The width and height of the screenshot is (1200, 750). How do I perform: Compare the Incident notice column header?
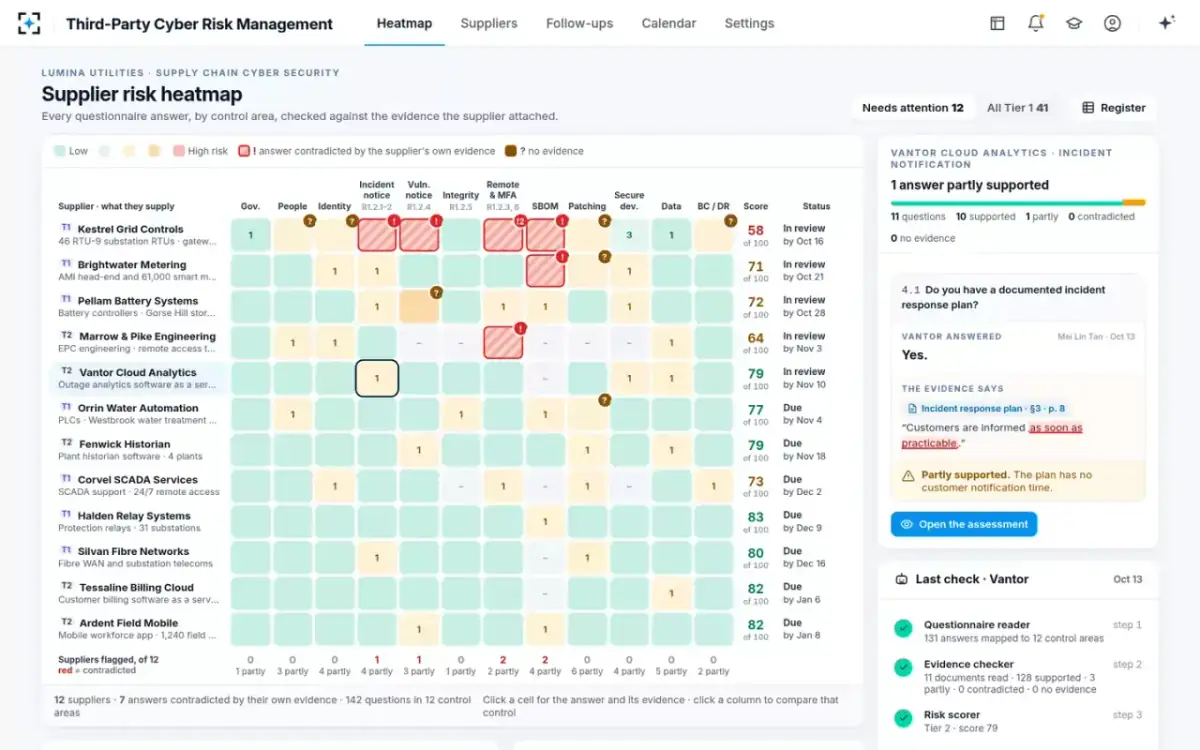pyautogui.click(x=377, y=196)
